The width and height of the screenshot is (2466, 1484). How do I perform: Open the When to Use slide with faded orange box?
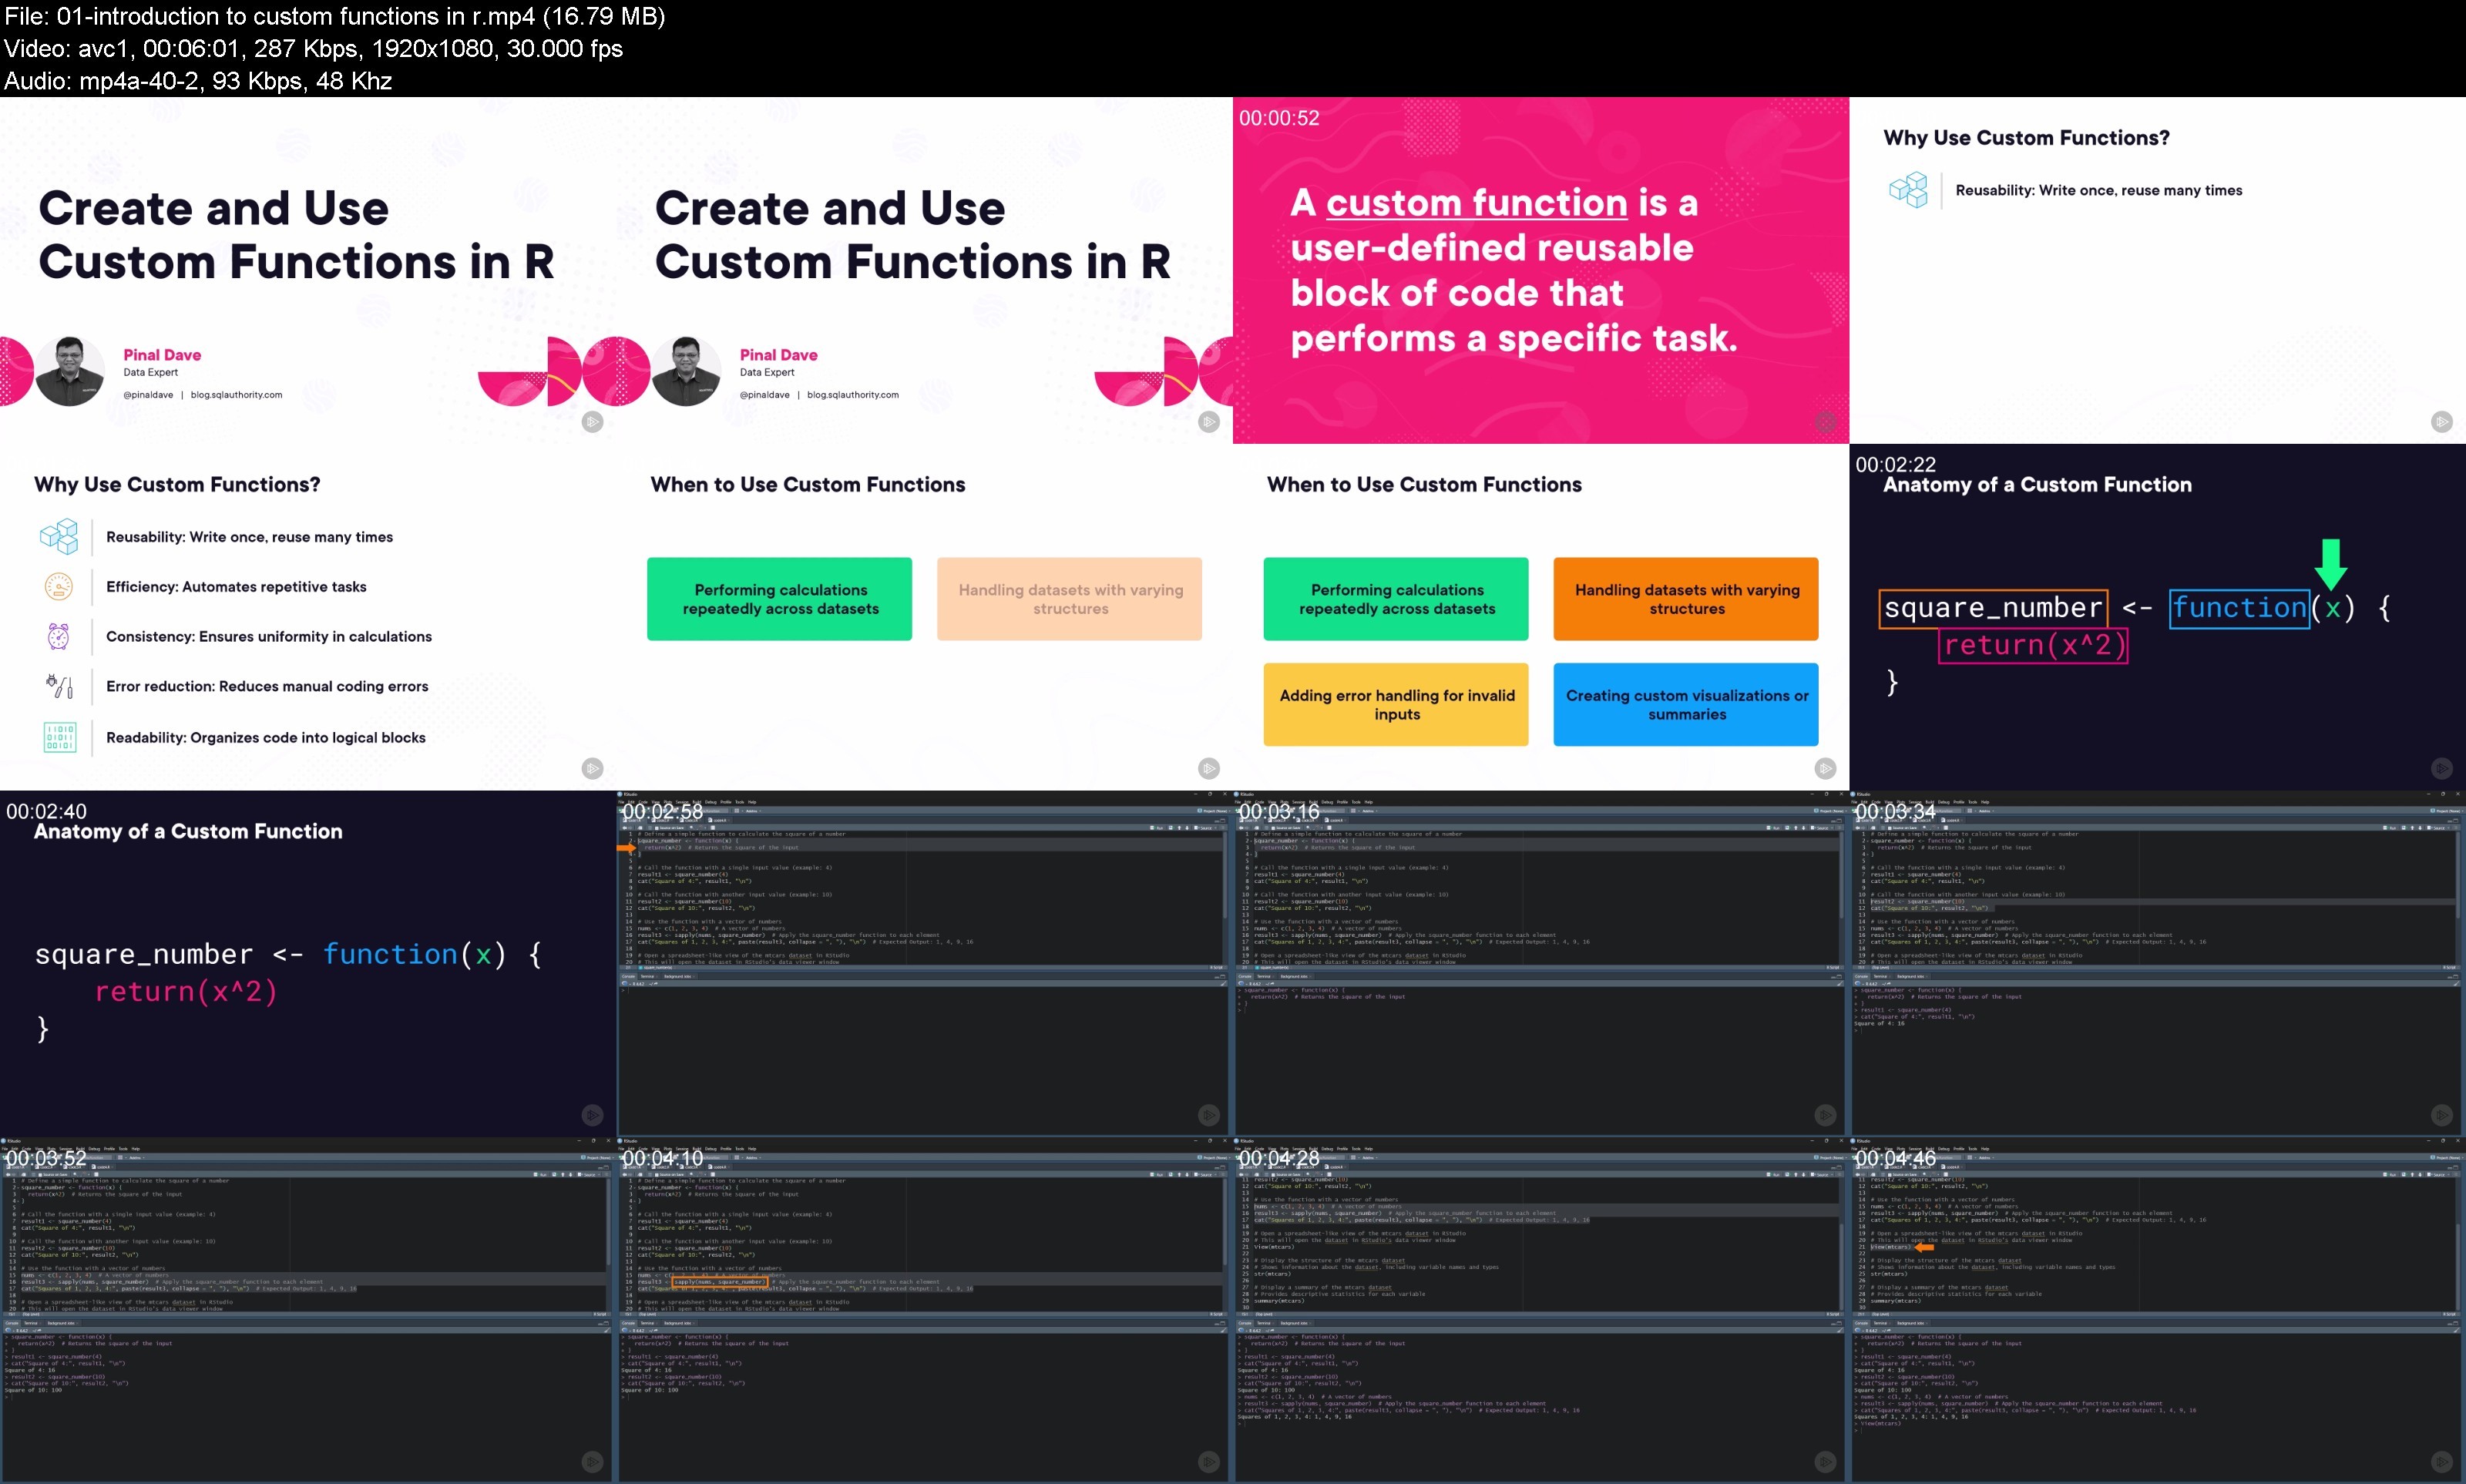(924, 617)
